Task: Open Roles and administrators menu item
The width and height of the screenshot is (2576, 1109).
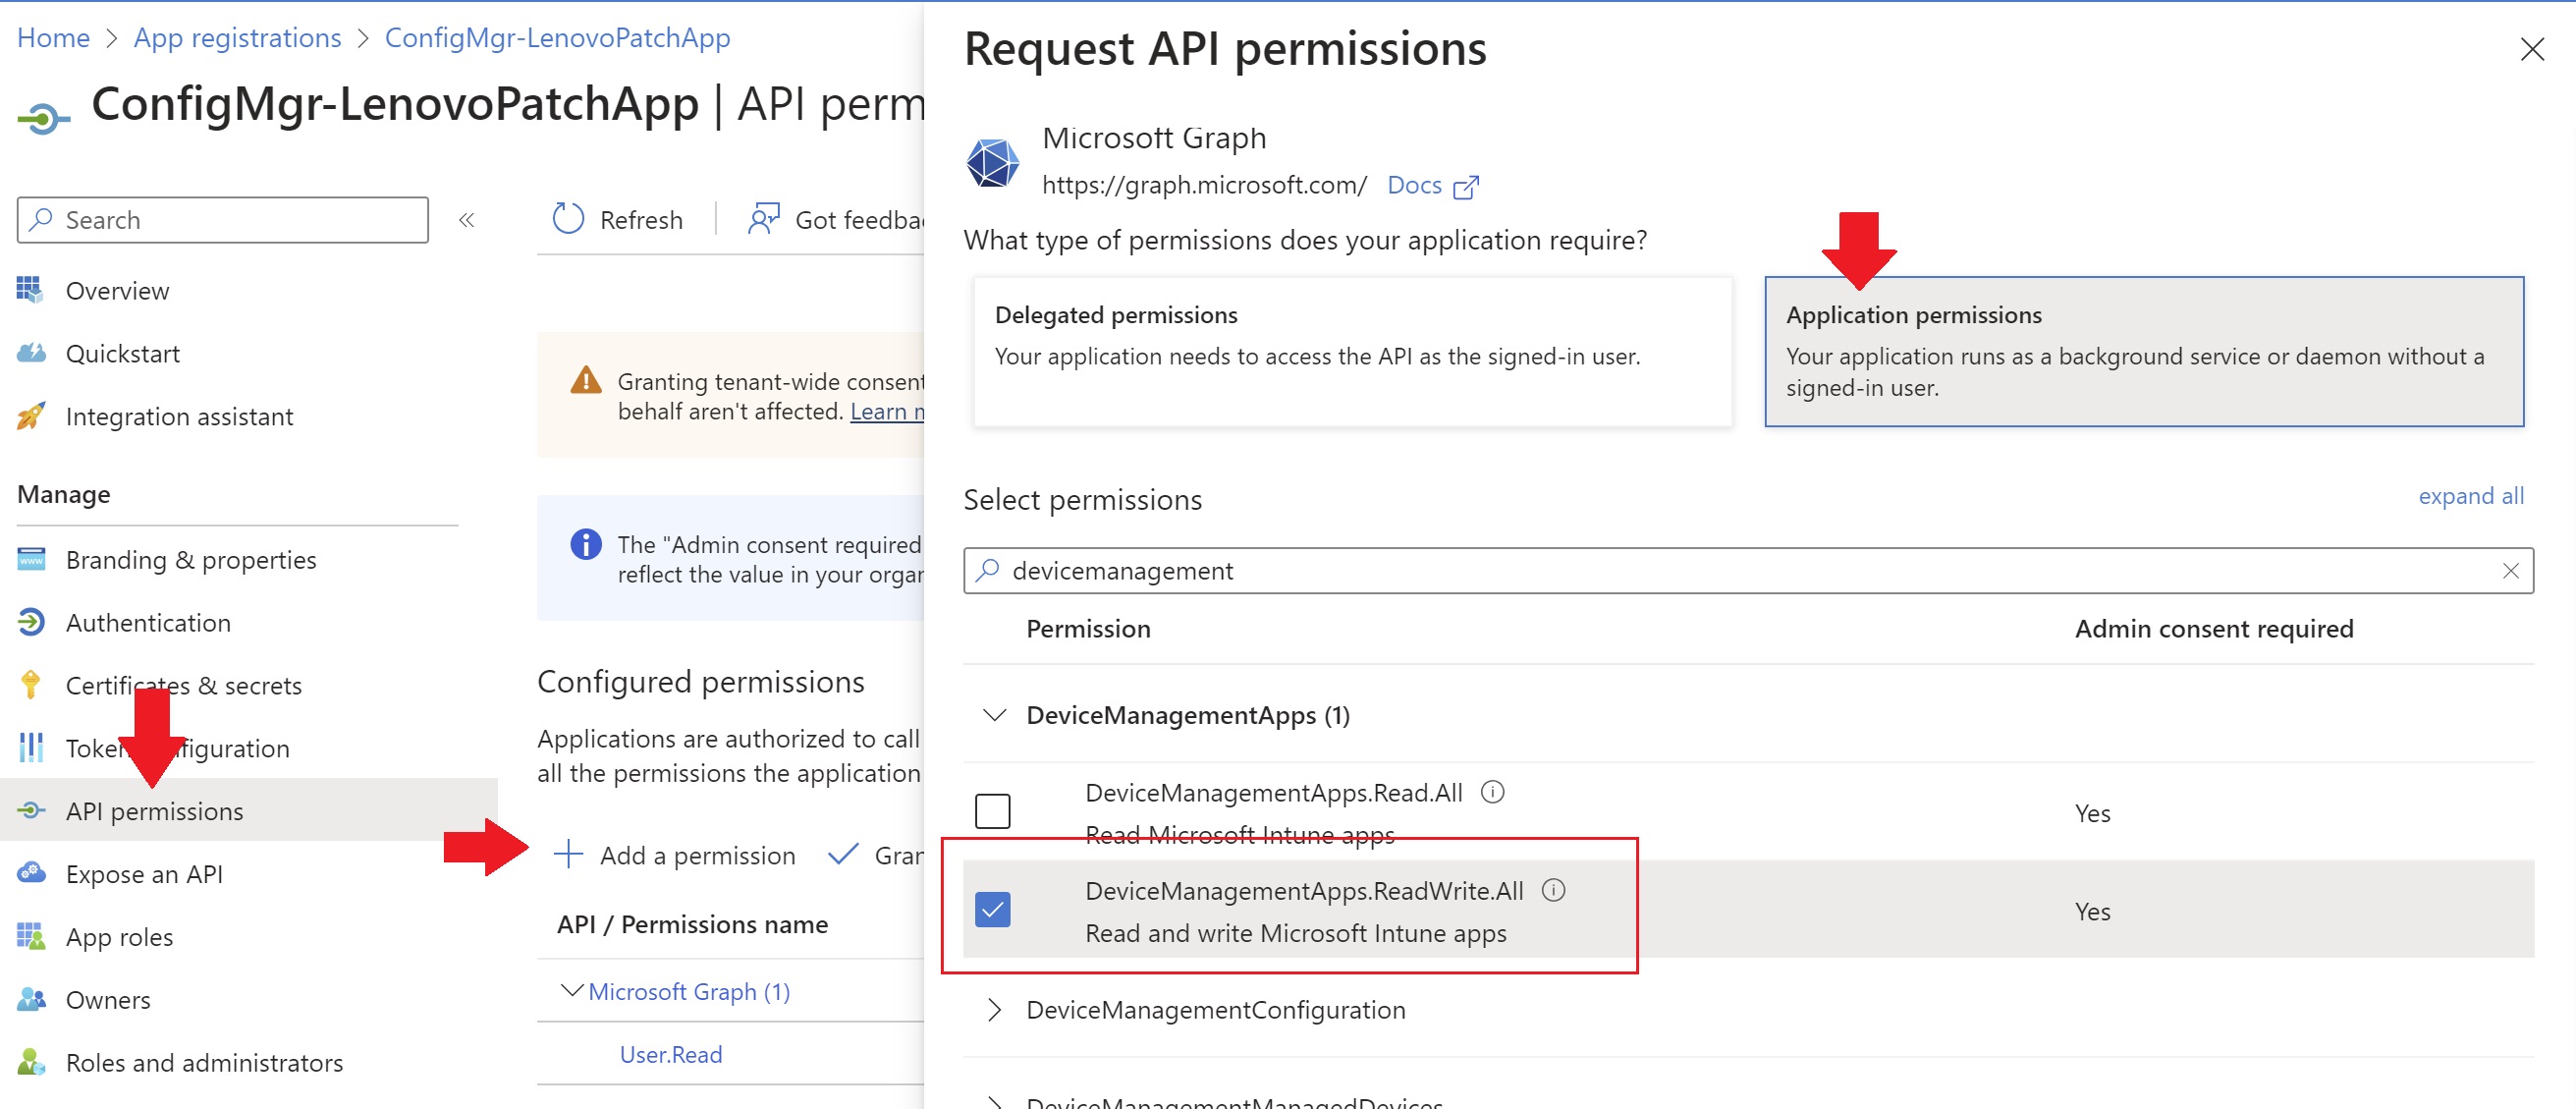Action: click(204, 1063)
